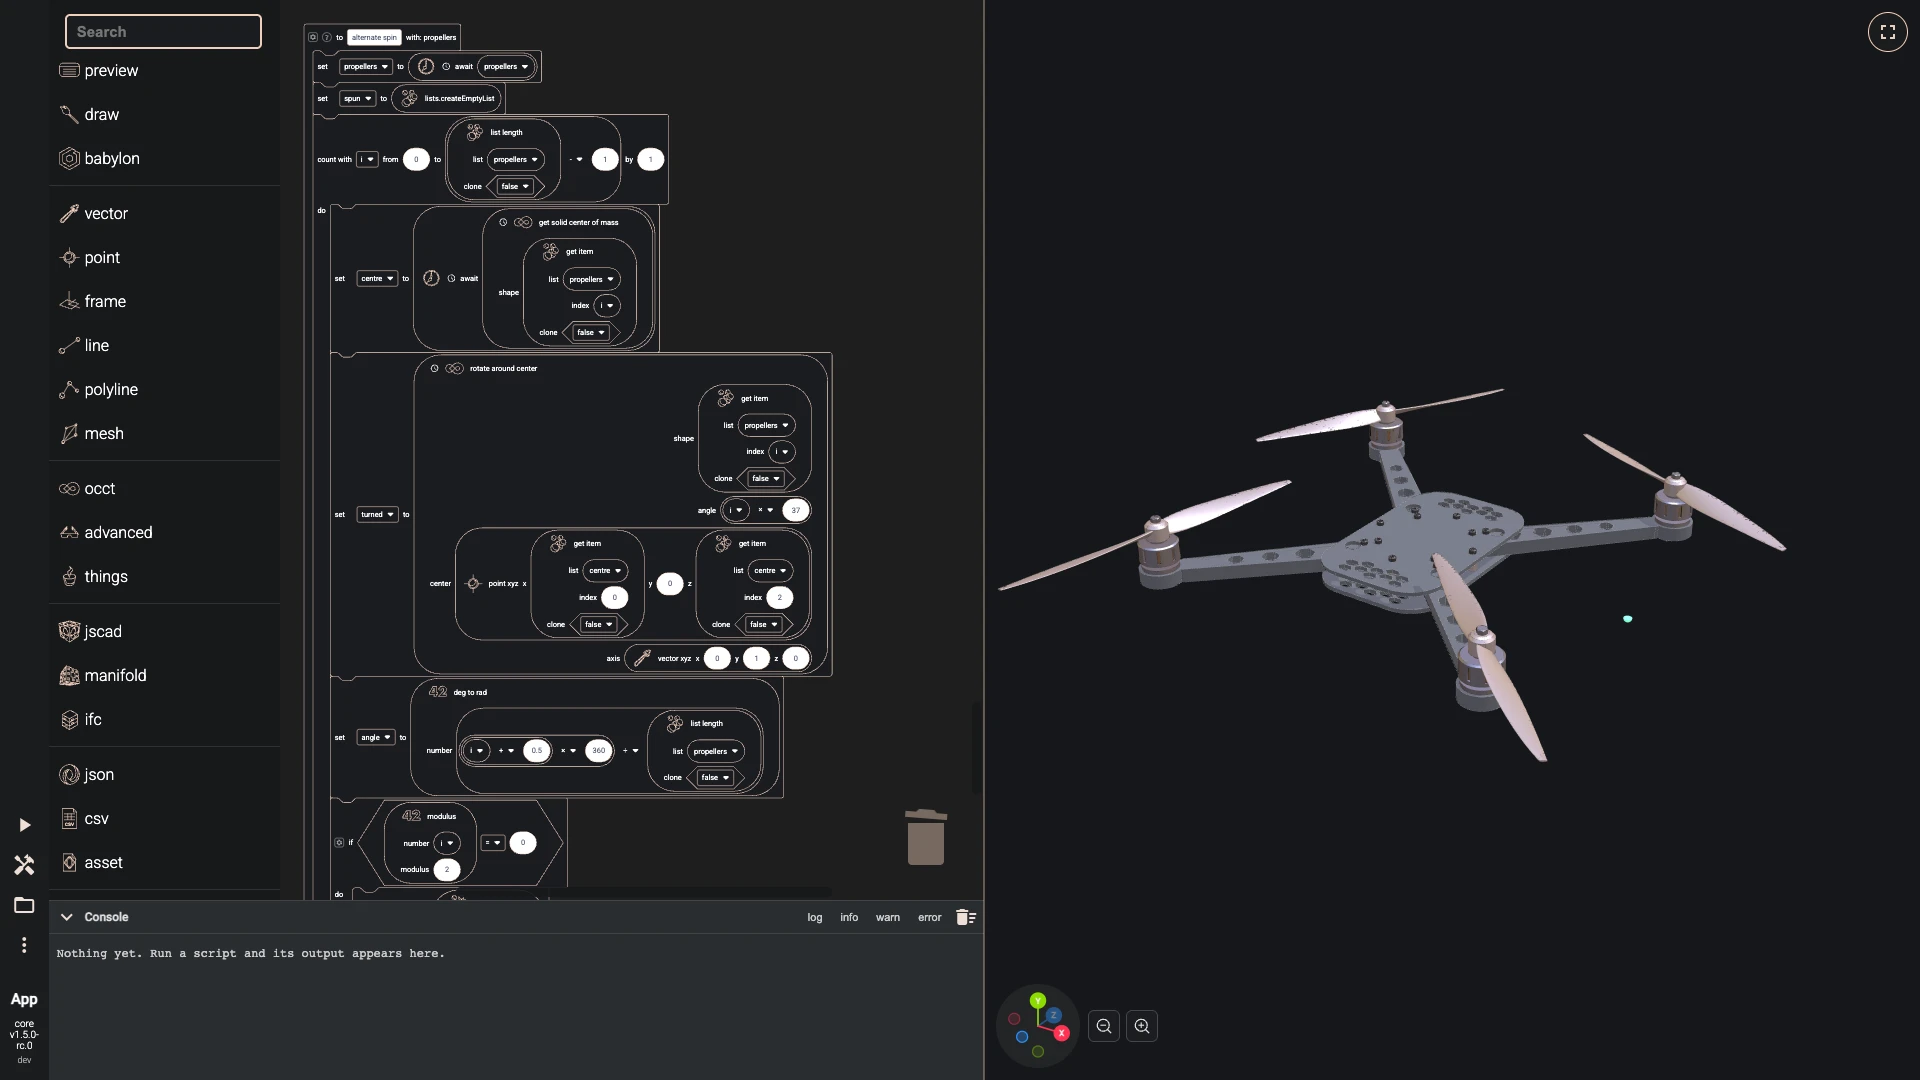Click the workspace trash can
Image resolution: width=1920 pixels, height=1080 pixels.
click(926, 837)
